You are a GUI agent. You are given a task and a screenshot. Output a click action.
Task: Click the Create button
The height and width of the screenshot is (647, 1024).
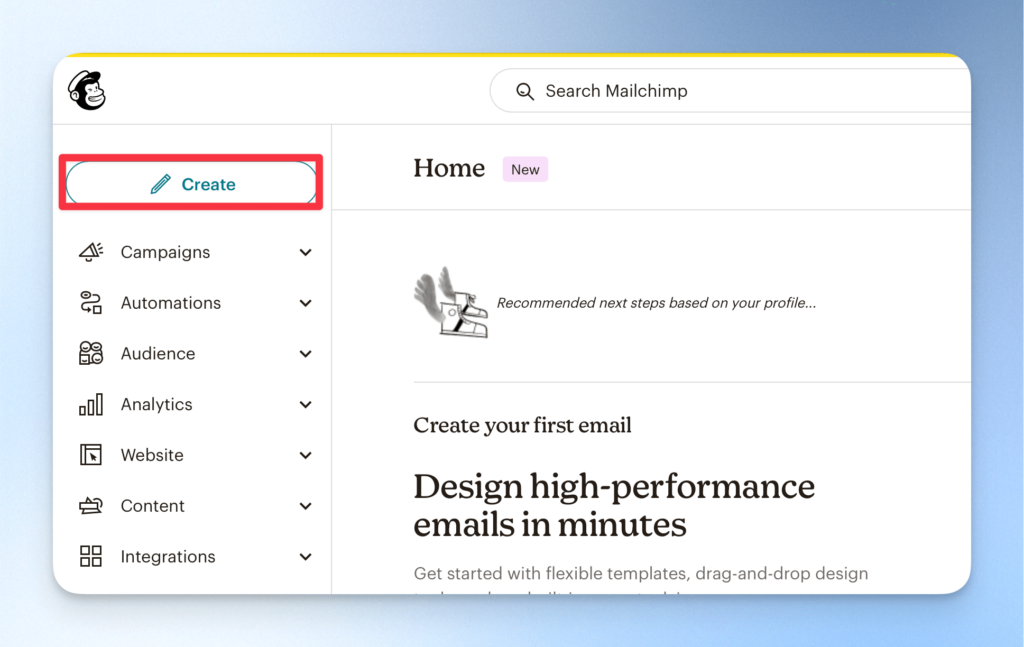pos(191,183)
